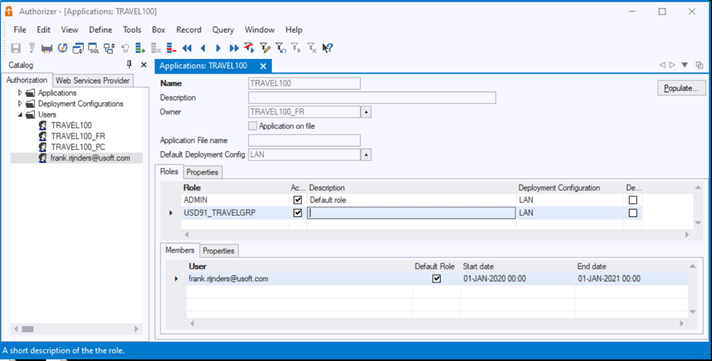Click the SQL window toolbar icon
The width and height of the screenshot is (712, 361).
(94, 48)
